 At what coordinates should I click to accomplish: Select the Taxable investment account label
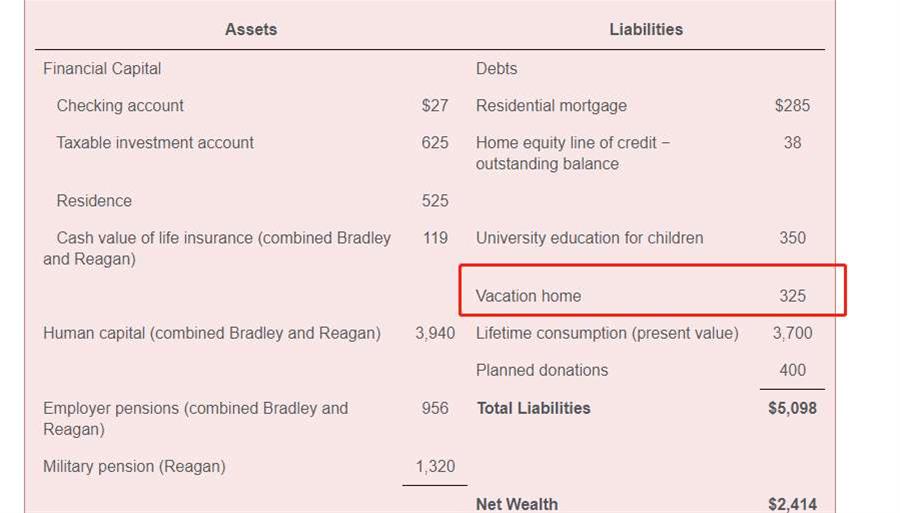(x=155, y=143)
